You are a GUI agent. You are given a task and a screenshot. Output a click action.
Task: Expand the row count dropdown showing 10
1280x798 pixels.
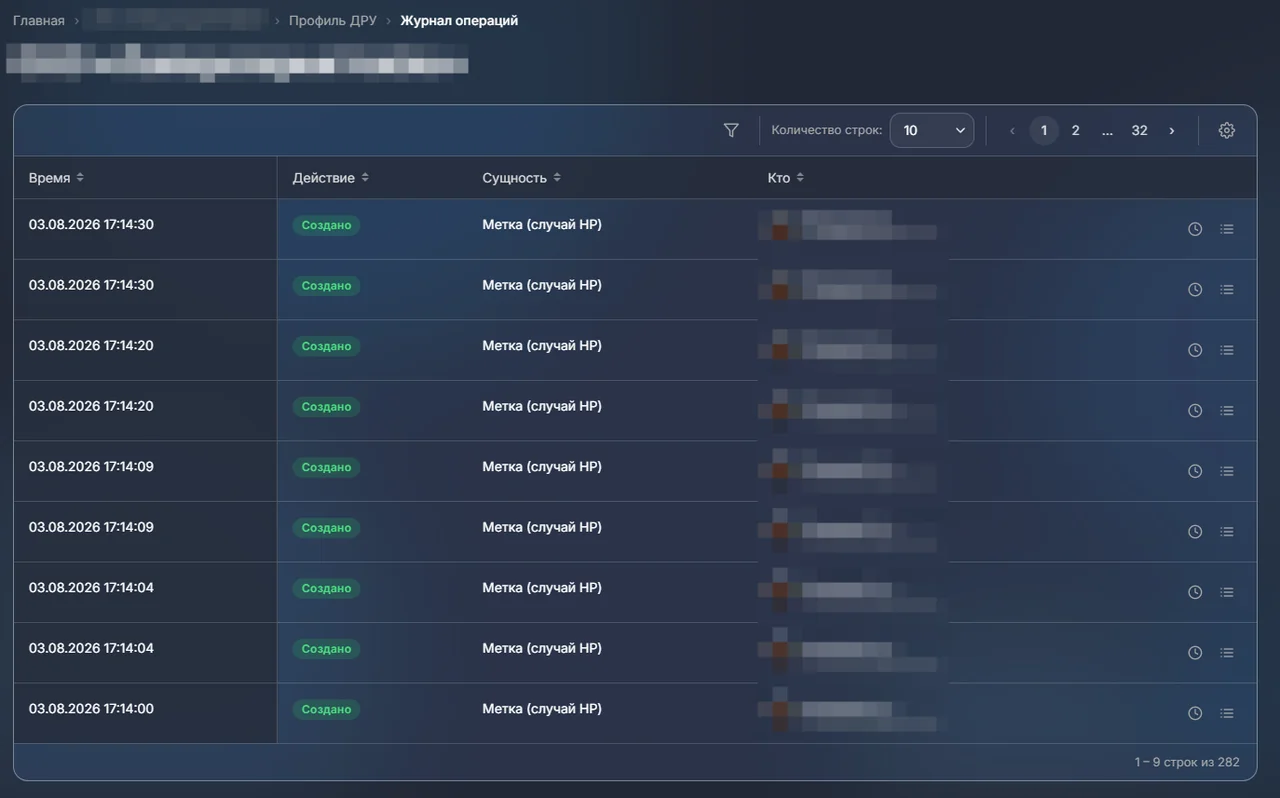[x=932, y=131]
